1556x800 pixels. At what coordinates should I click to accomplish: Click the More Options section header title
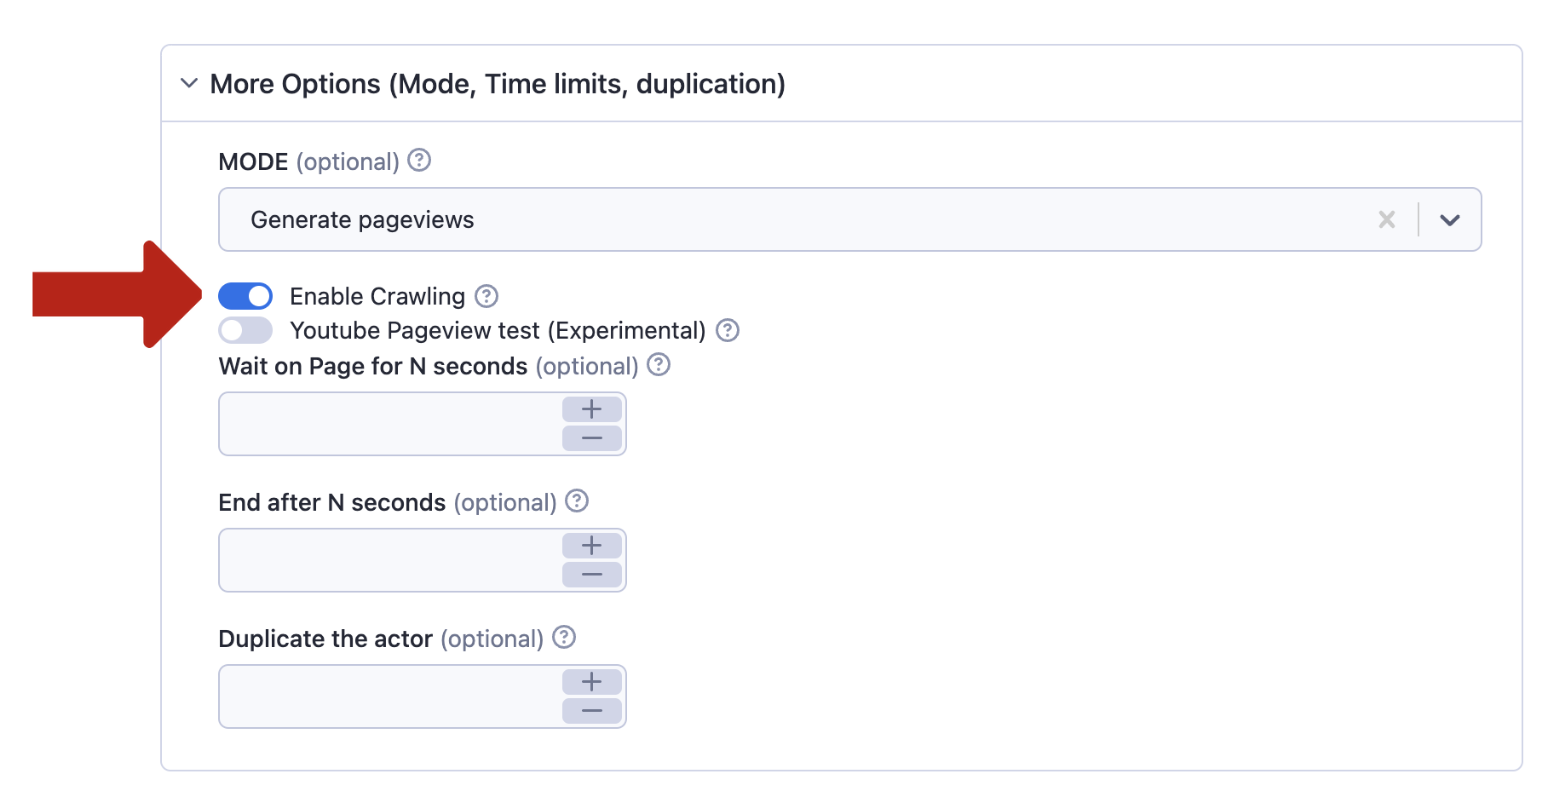[497, 84]
